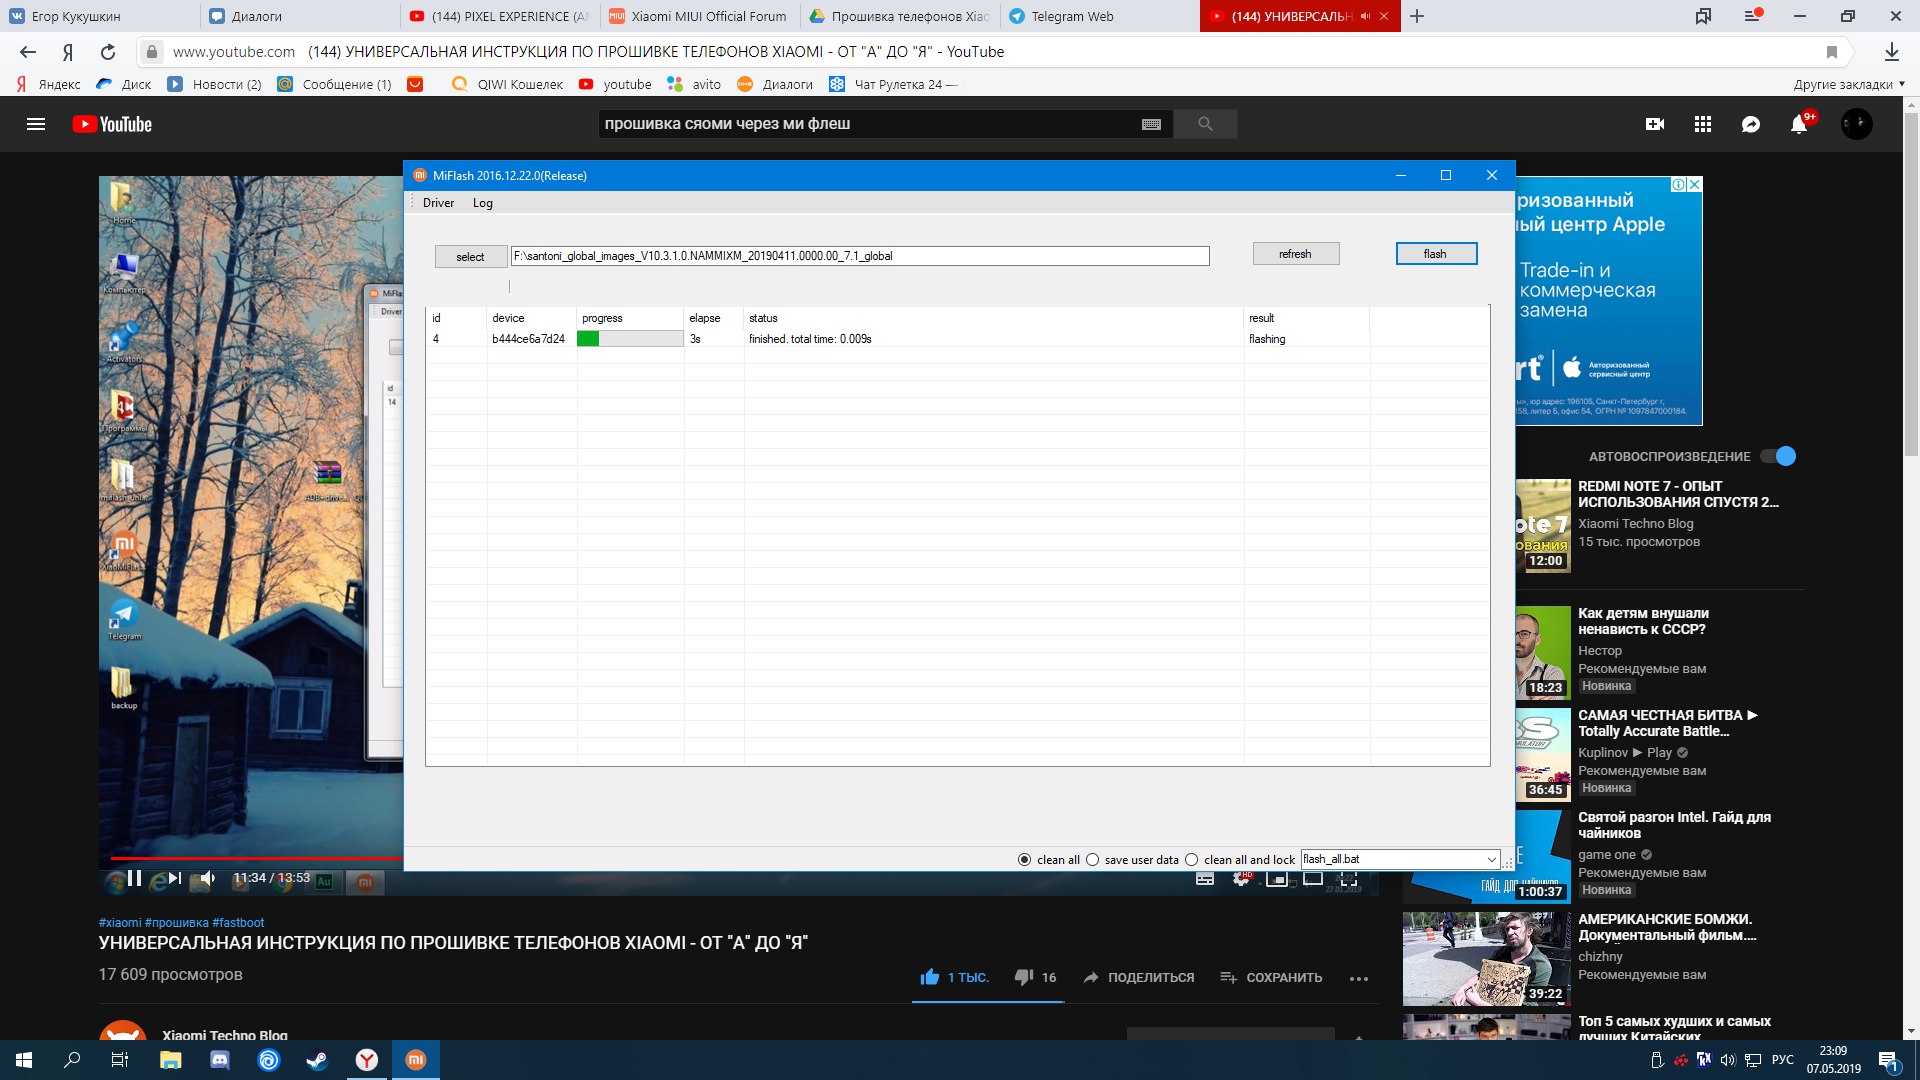
Task: Click the video progress seek bar
Action: [255, 858]
